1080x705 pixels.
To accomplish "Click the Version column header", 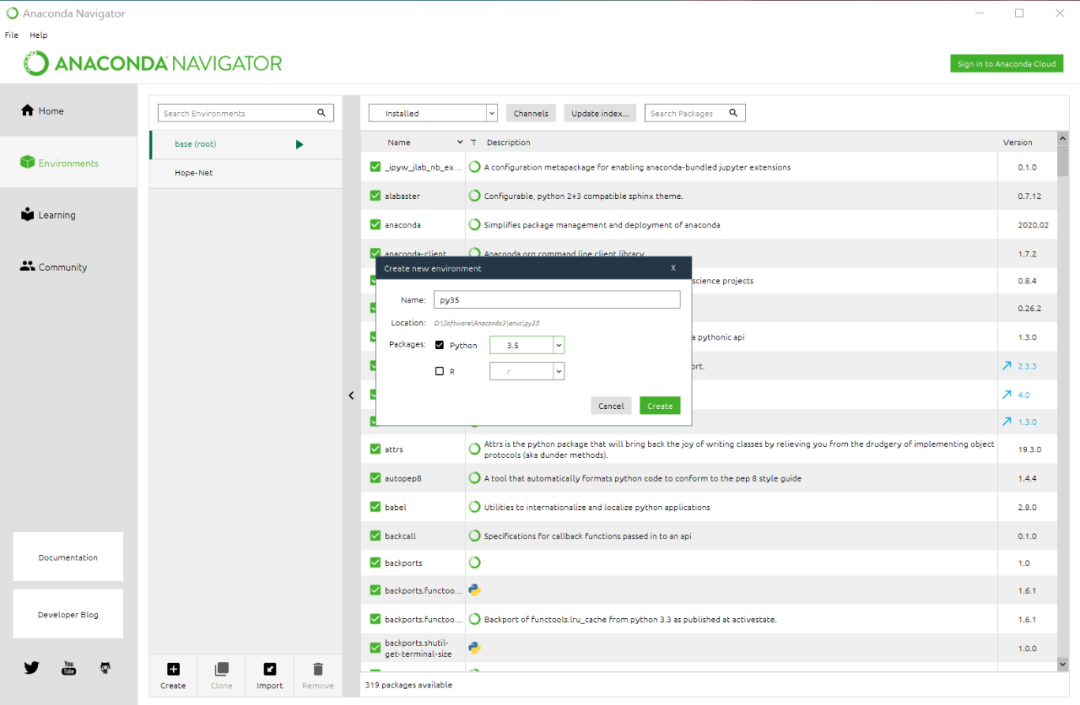I will click(x=1017, y=143).
